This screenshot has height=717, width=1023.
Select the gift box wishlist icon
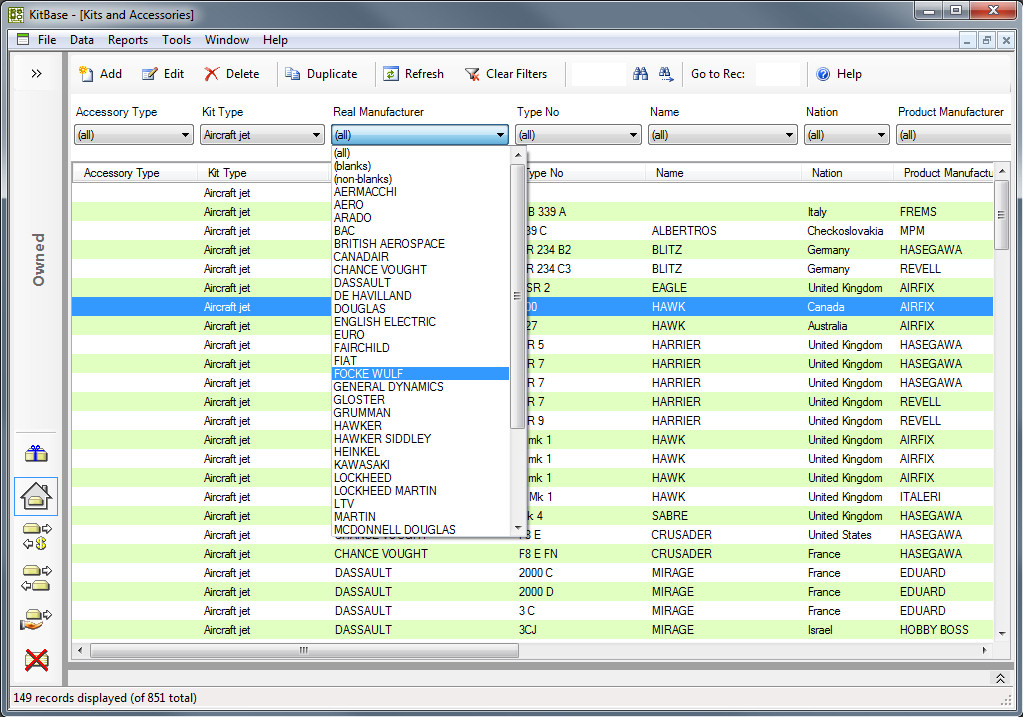point(37,453)
